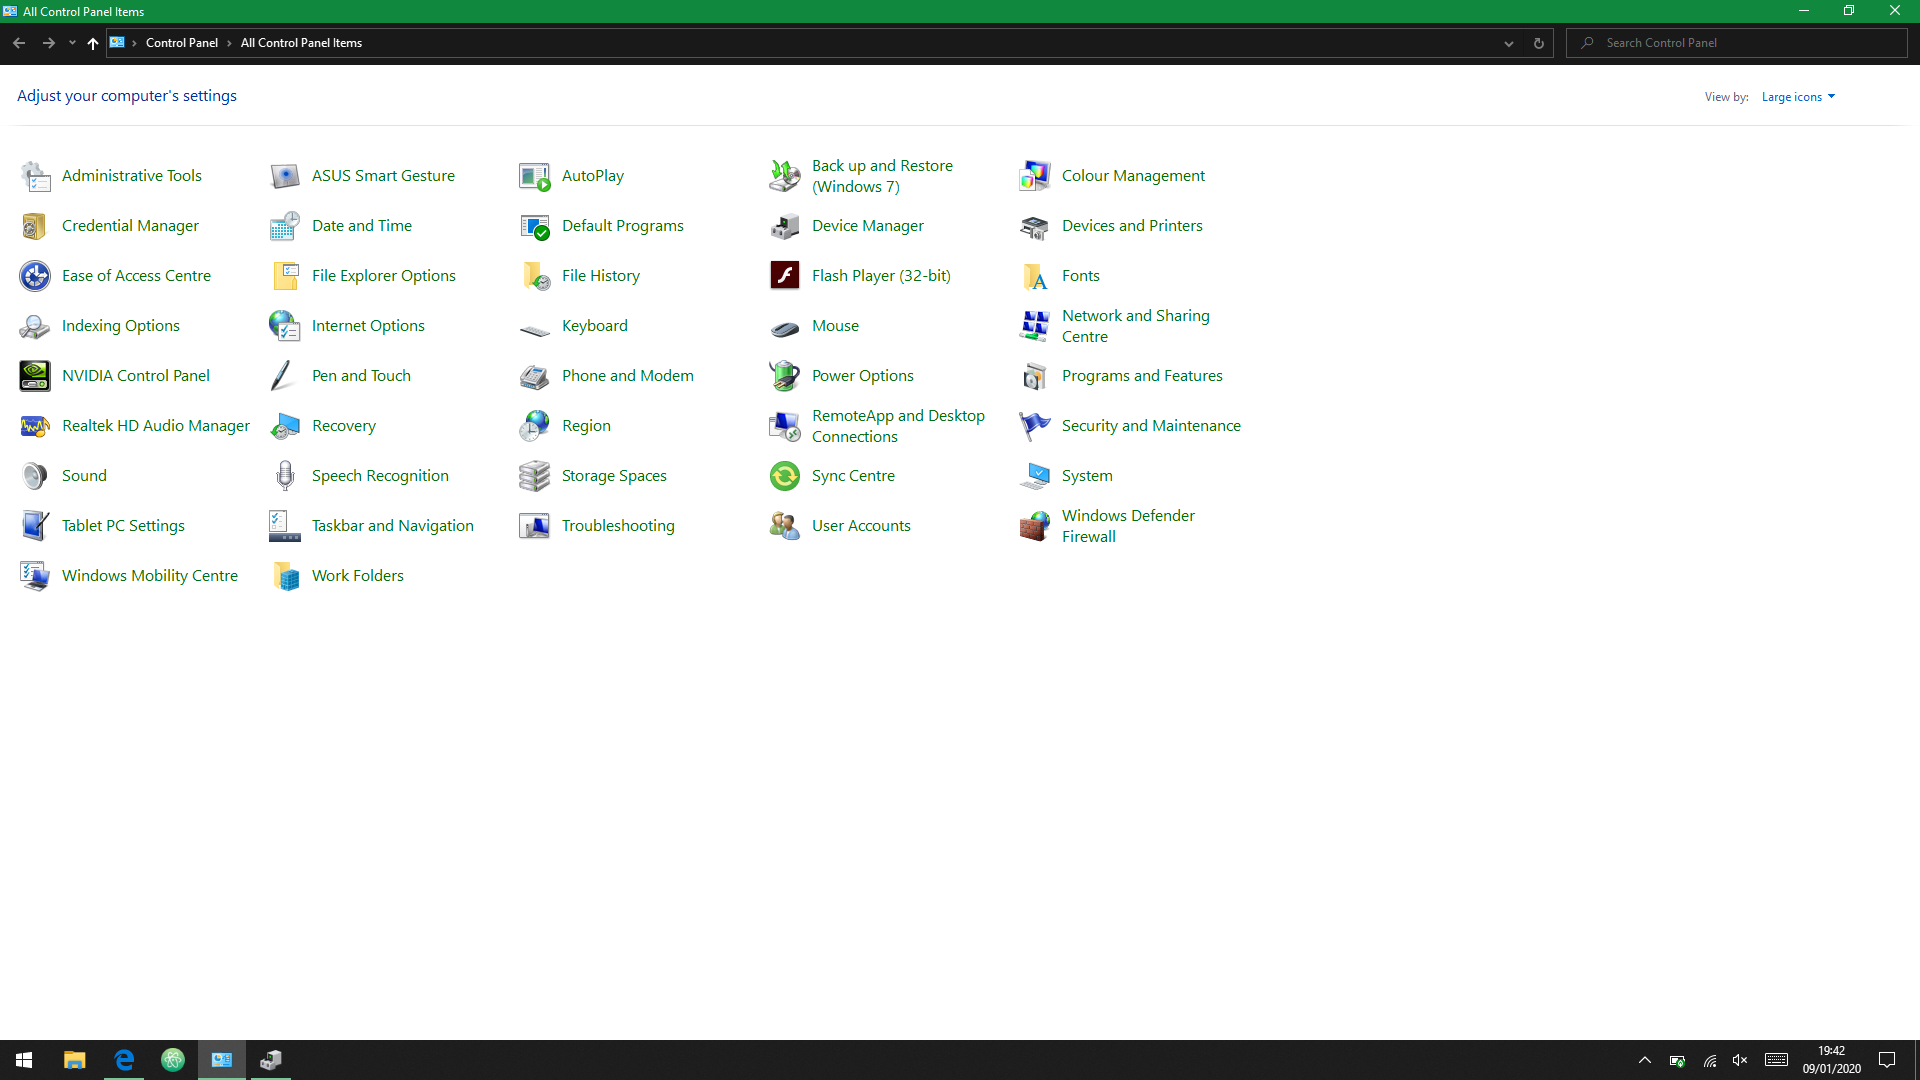
Task: Open the Action Centre notifications icon
Action: (x=1887, y=1060)
